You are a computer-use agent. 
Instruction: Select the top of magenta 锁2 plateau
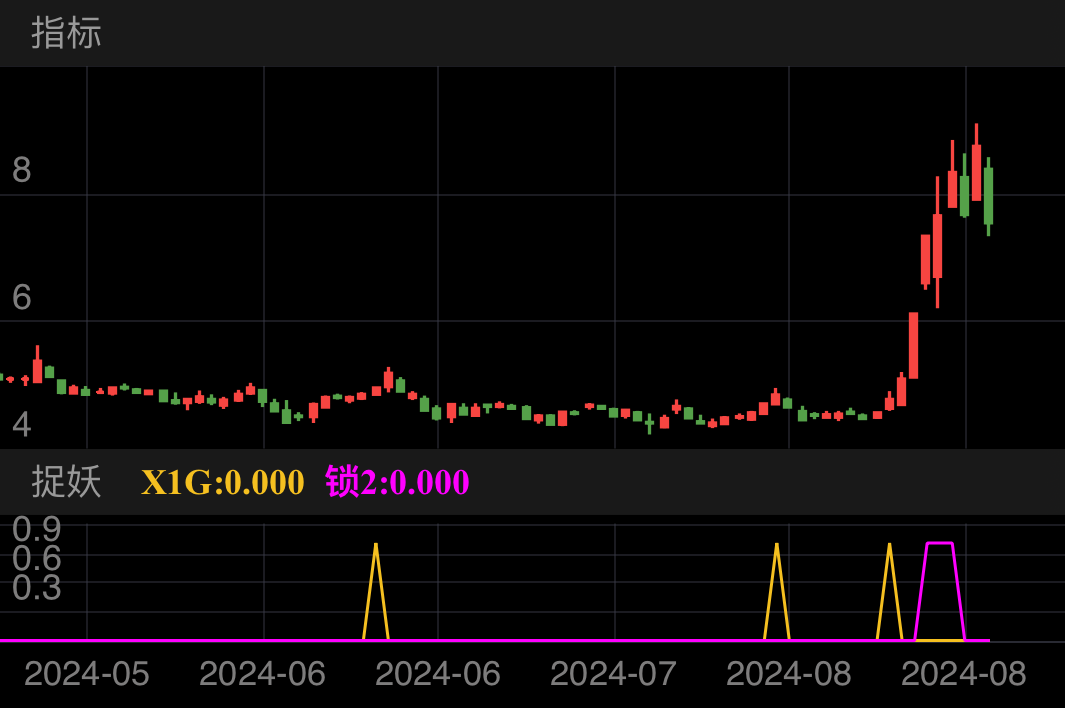coord(940,543)
